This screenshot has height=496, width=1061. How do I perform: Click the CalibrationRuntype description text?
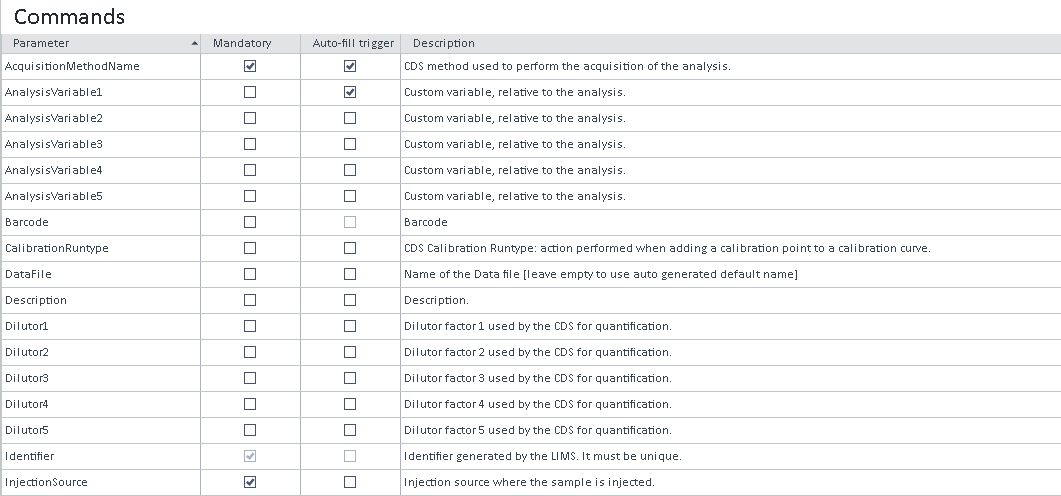(x=667, y=248)
